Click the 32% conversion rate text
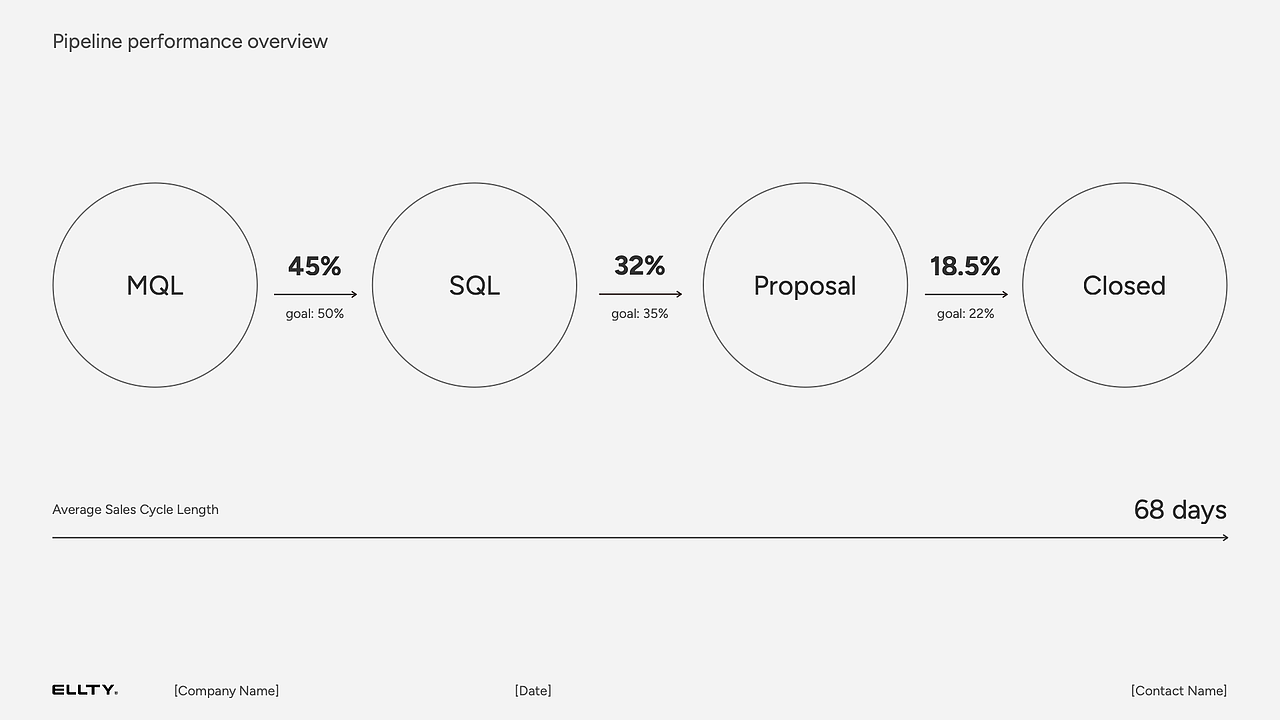This screenshot has height=720, width=1280. point(640,266)
